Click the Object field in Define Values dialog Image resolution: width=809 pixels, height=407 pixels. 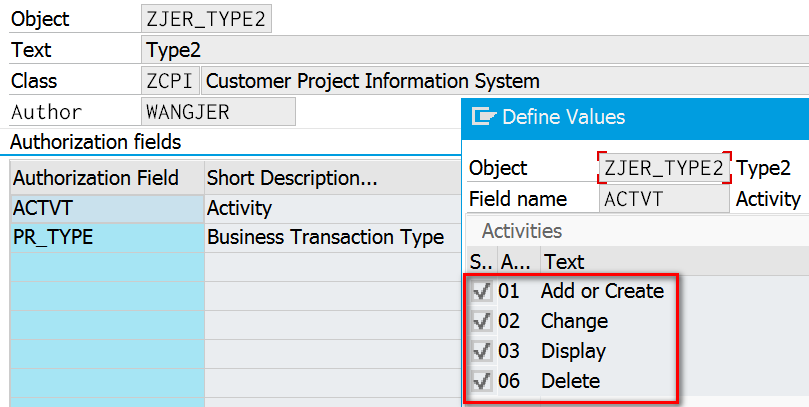click(x=665, y=168)
